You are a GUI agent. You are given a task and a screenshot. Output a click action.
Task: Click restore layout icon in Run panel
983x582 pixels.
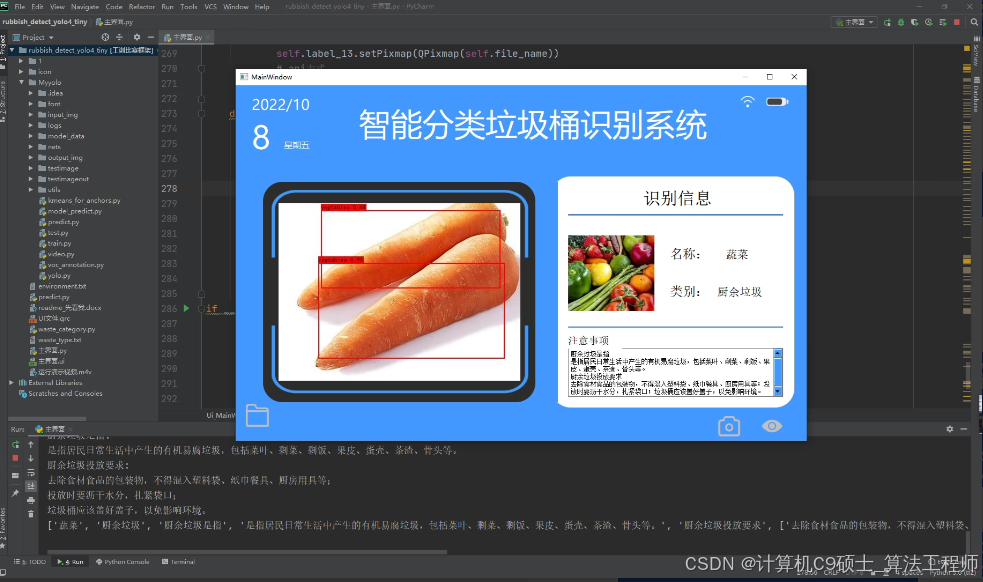(x=15, y=475)
